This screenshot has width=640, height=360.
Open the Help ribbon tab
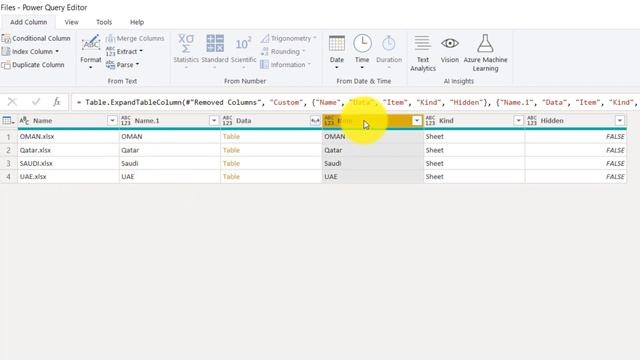pyautogui.click(x=137, y=22)
